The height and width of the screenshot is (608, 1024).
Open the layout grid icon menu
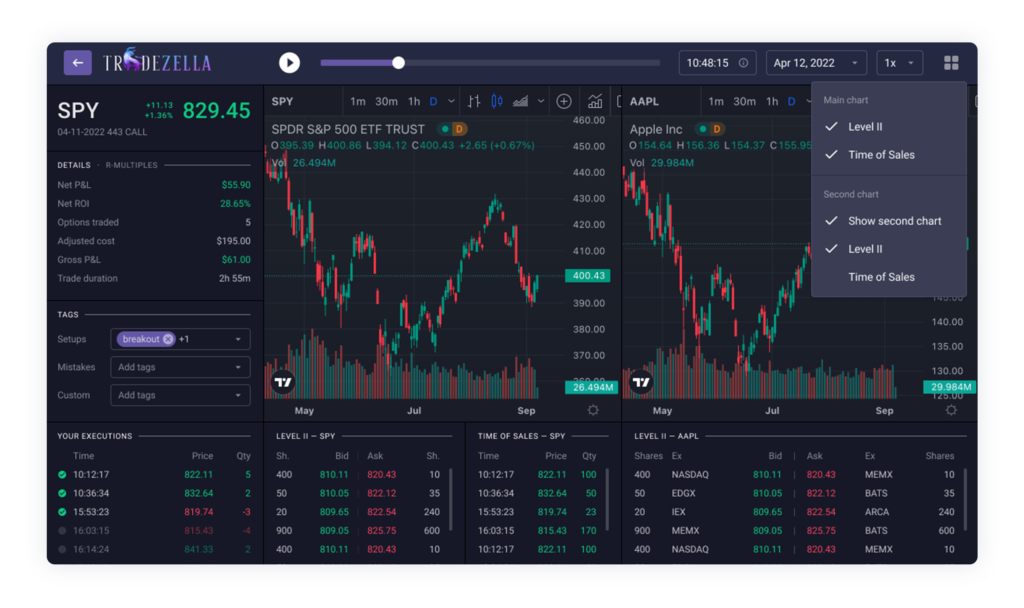951,63
